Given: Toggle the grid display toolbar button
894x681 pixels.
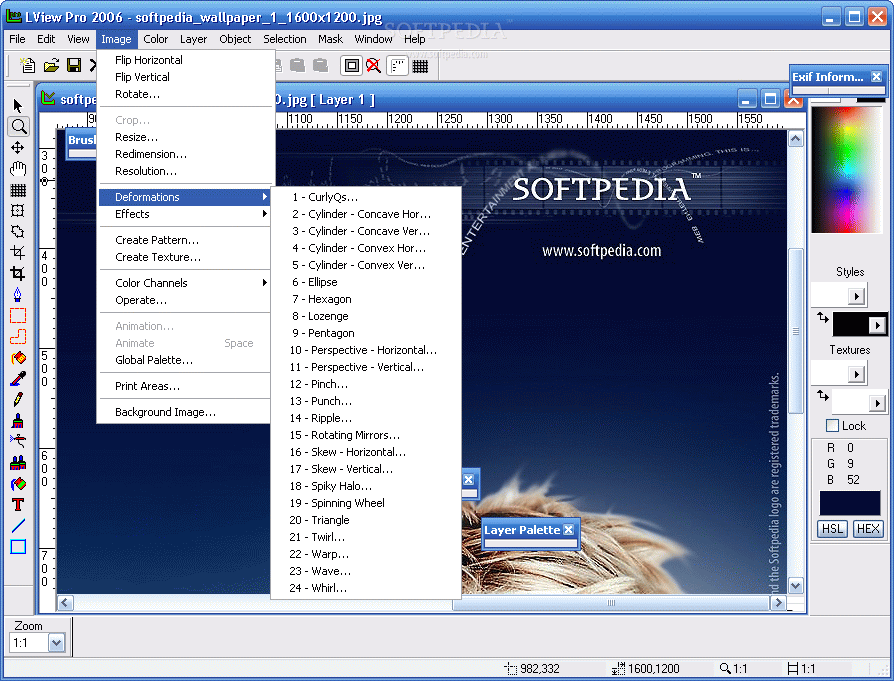Looking at the screenshot, I should click(420, 66).
